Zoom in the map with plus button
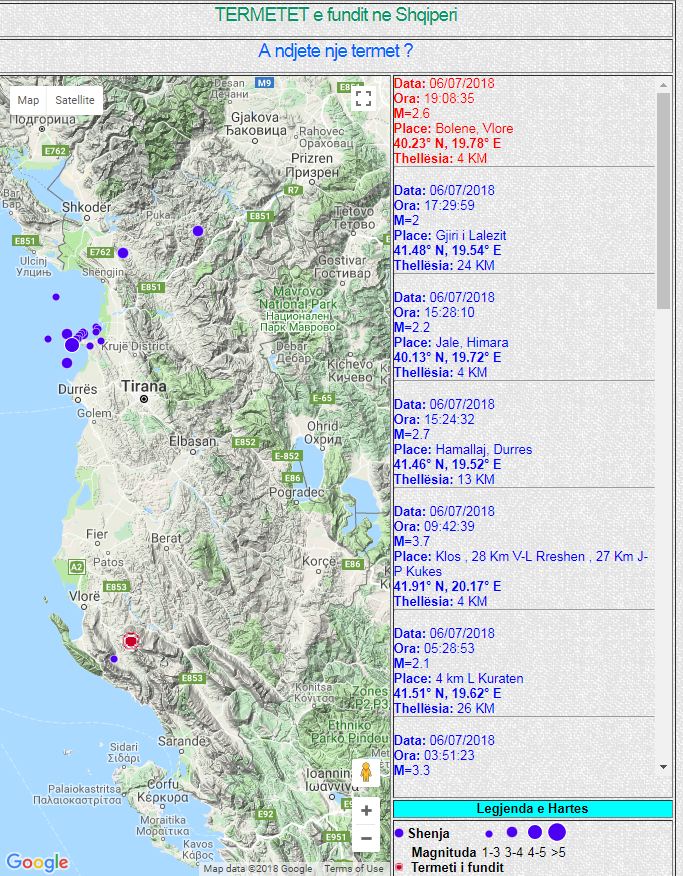 click(x=366, y=810)
